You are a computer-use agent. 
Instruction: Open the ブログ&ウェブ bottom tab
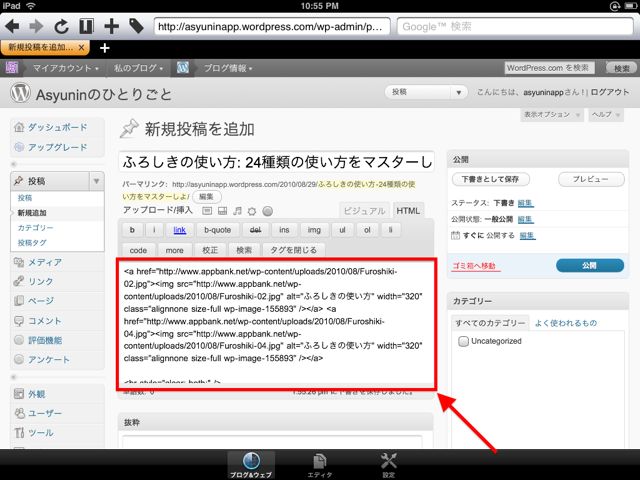pyautogui.click(x=251, y=465)
